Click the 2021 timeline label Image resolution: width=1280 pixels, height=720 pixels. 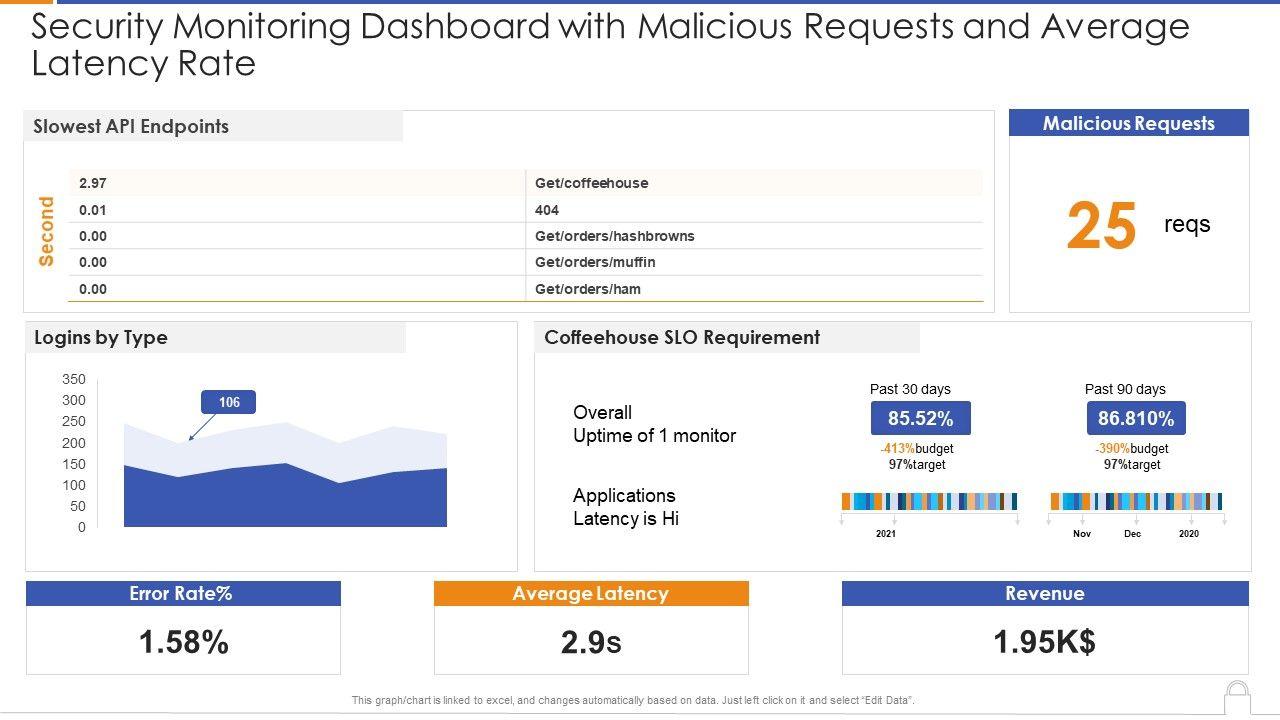[x=886, y=534]
